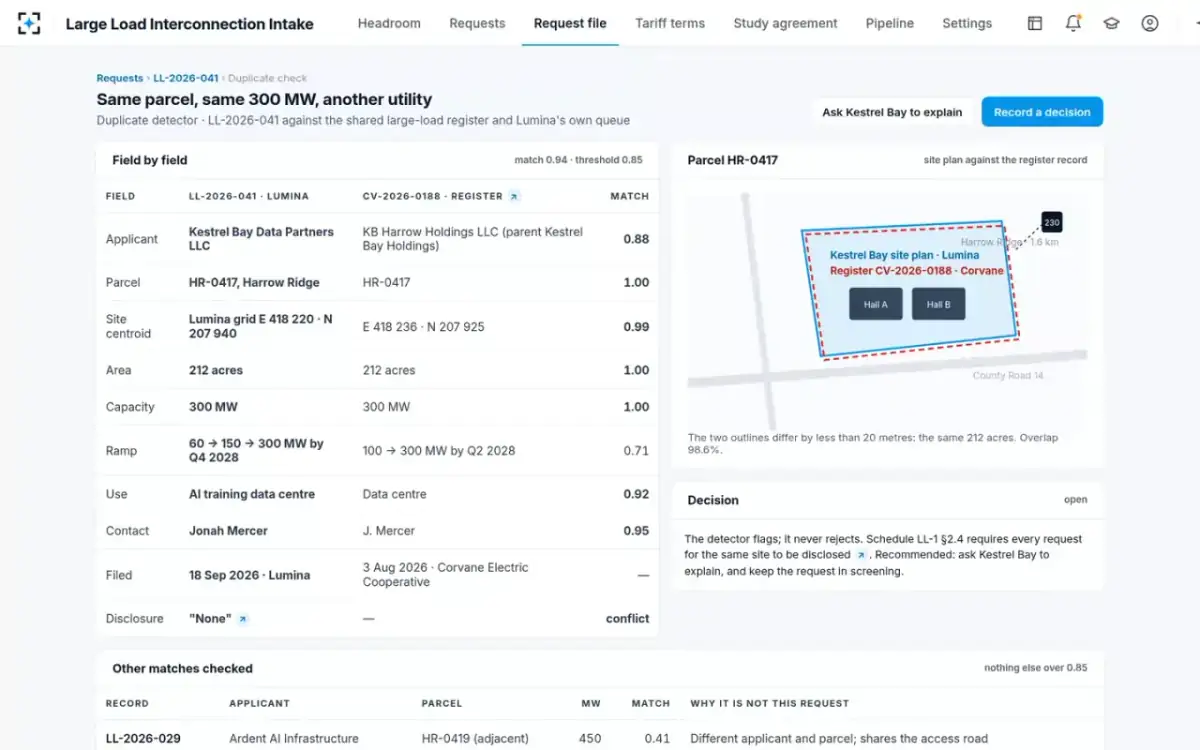Open Schedule LL-1 link icon in Decision

[861, 554]
